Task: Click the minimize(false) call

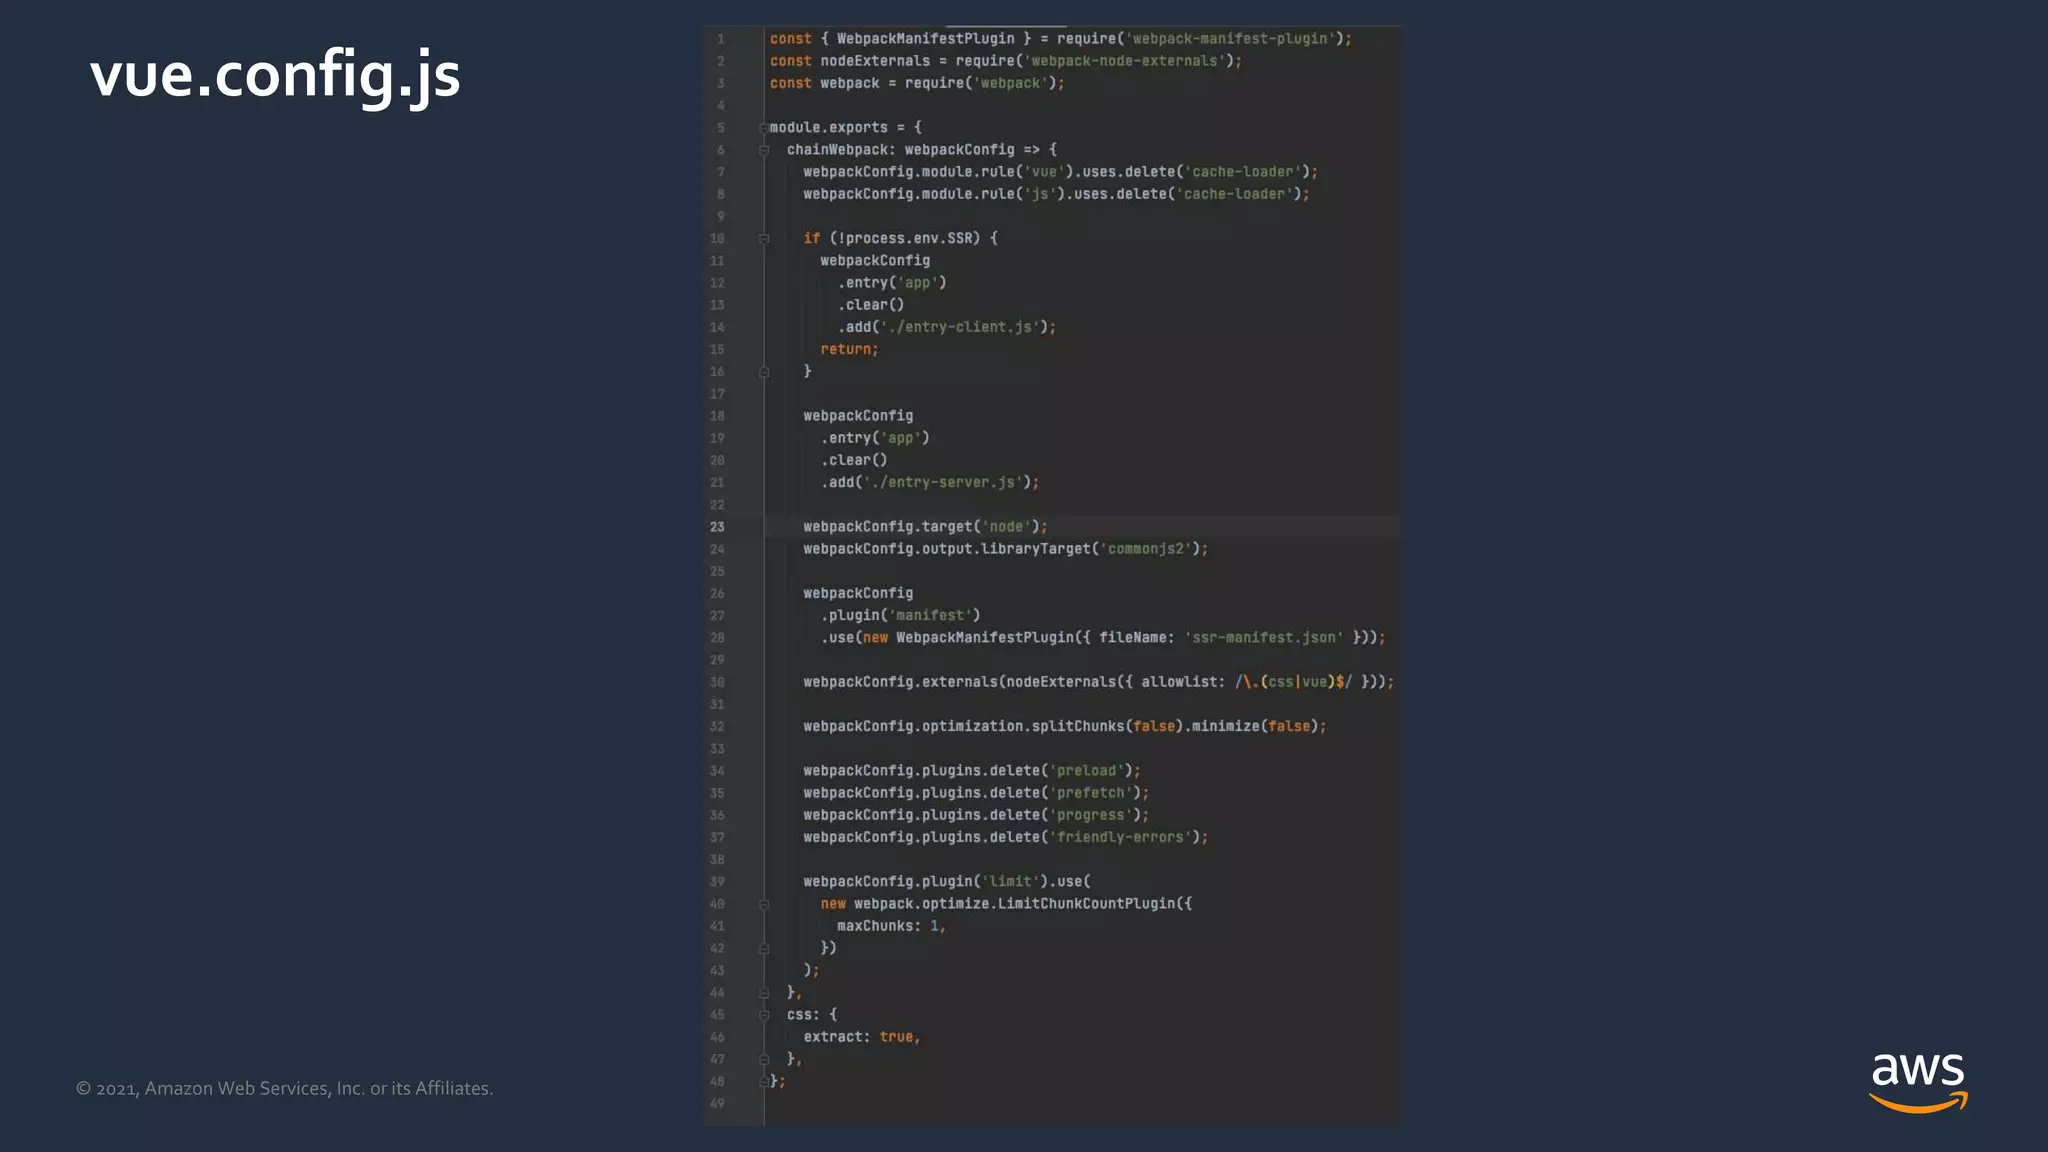Action: click(x=1254, y=727)
